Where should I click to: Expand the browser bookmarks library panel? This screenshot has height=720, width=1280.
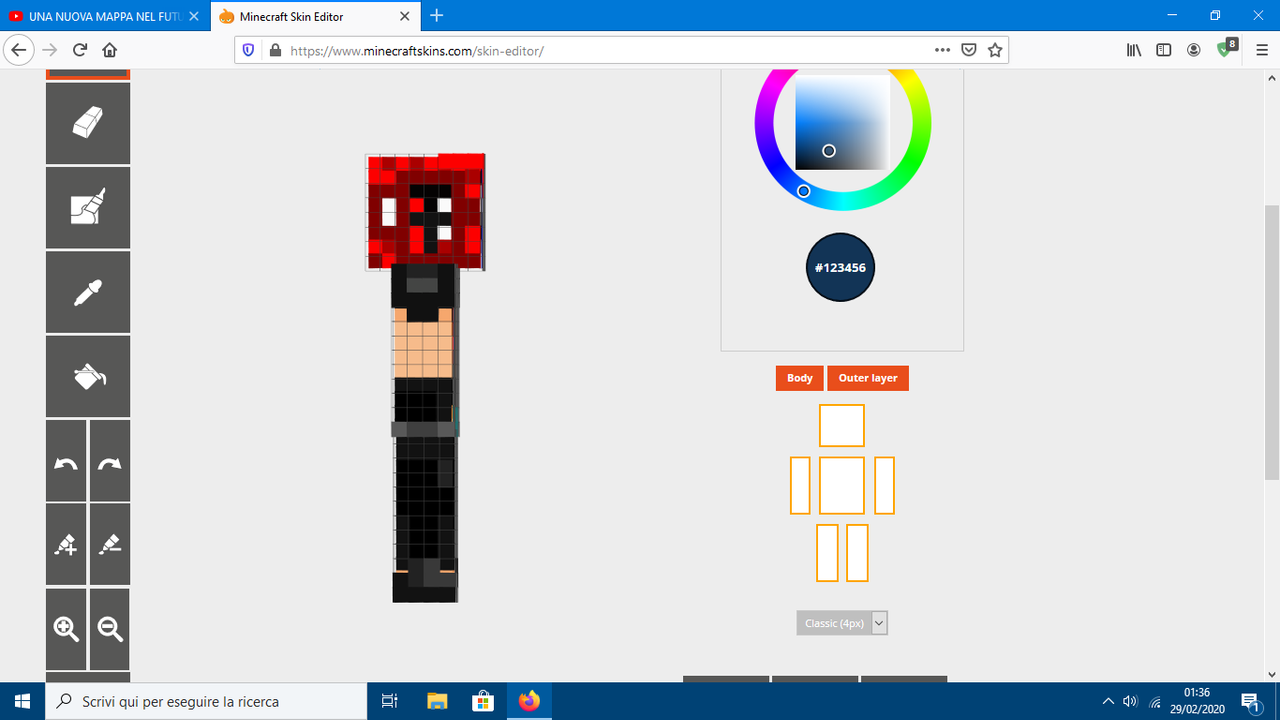tap(1133, 49)
